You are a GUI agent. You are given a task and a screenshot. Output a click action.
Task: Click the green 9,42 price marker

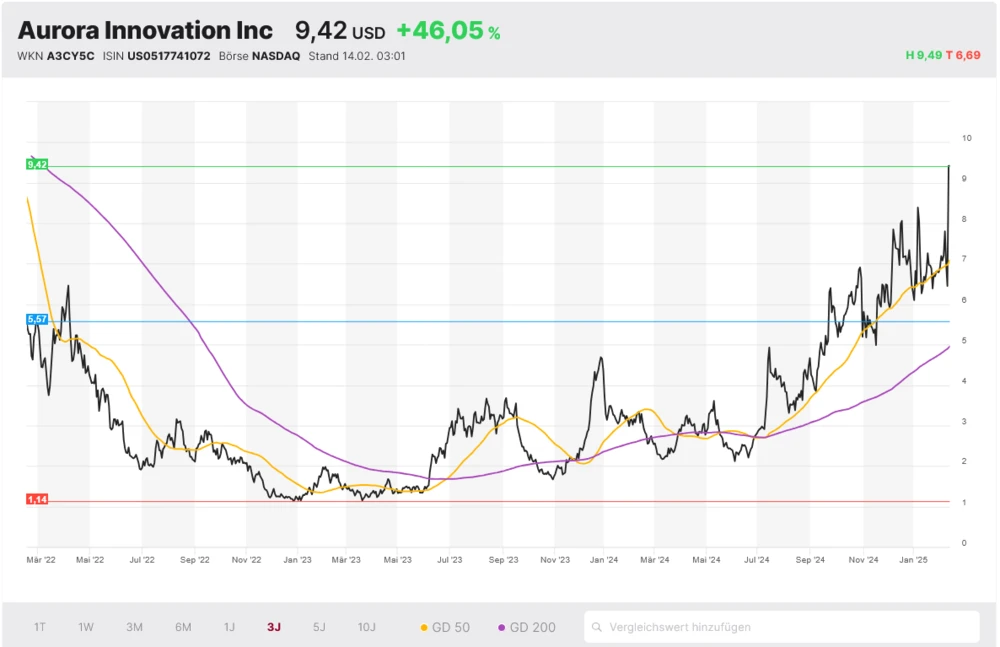point(37,164)
